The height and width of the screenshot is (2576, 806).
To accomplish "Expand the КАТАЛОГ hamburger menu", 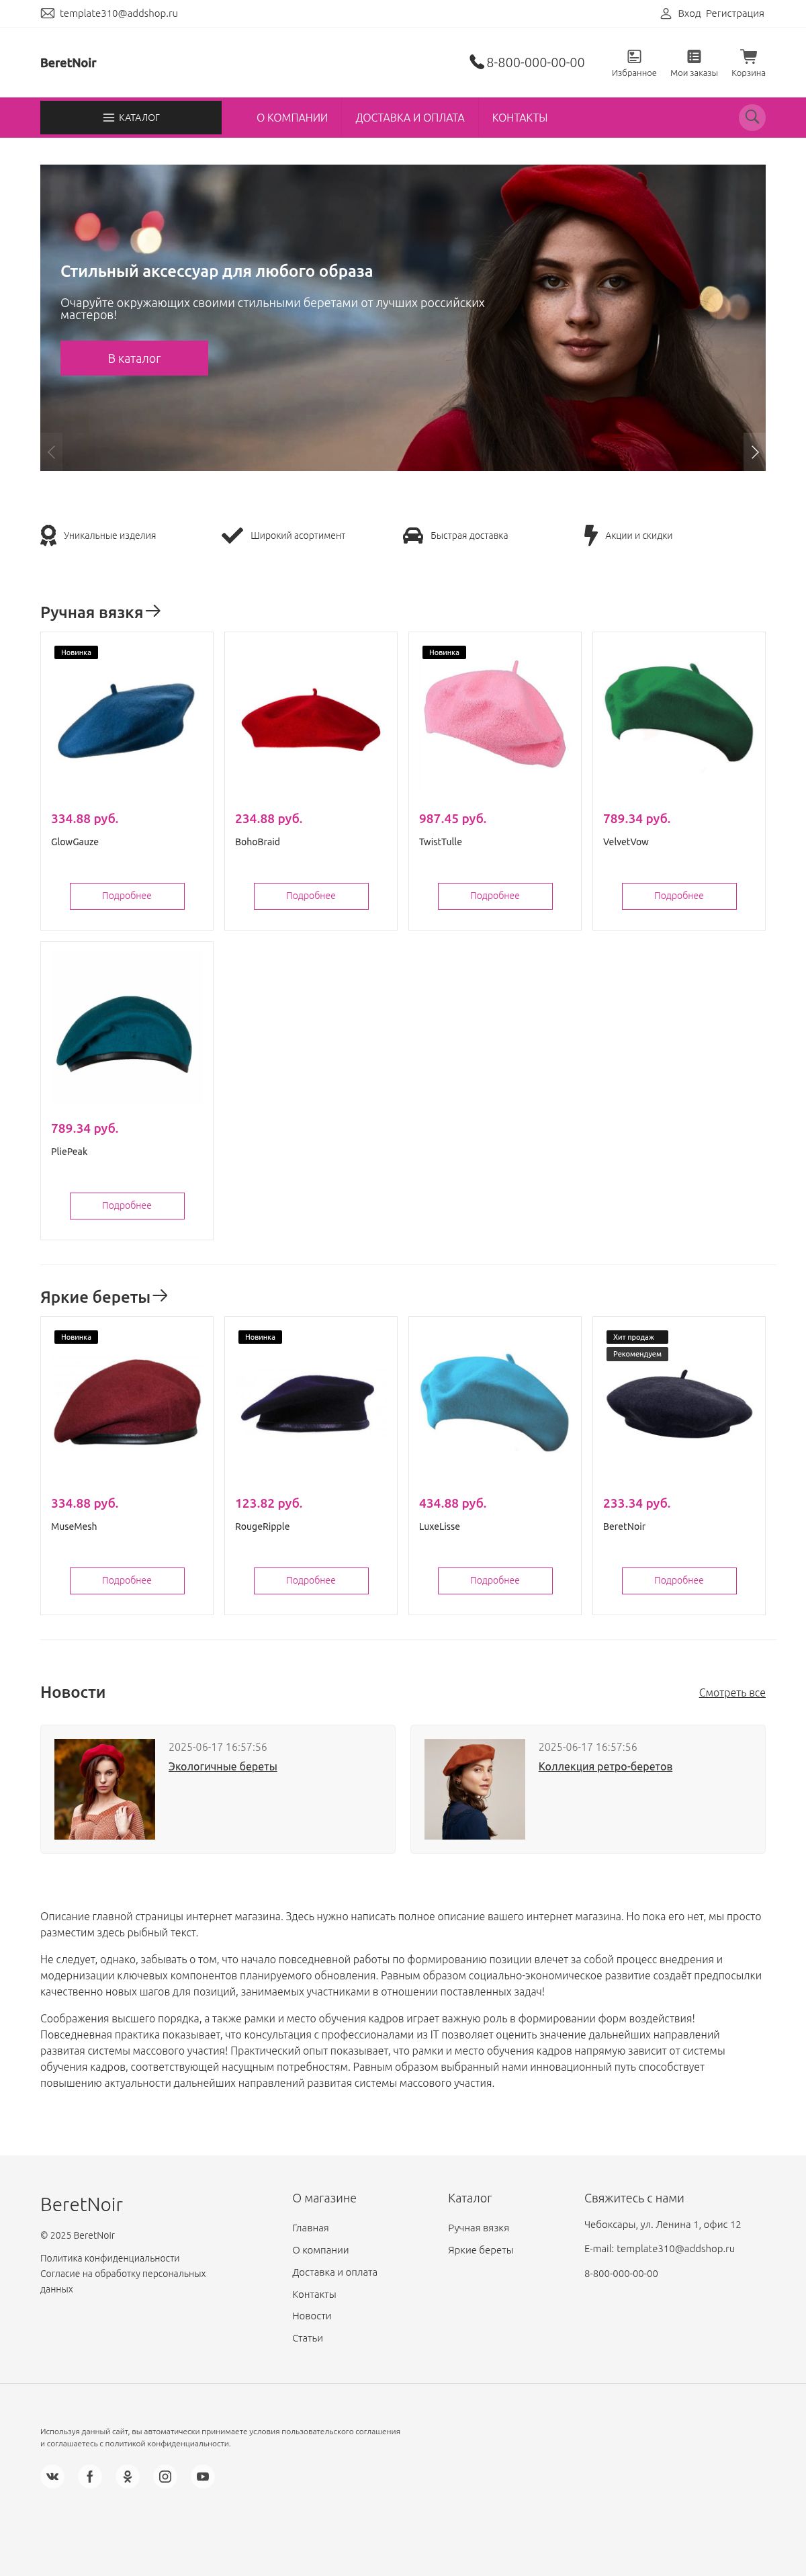I will click(131, 117).
